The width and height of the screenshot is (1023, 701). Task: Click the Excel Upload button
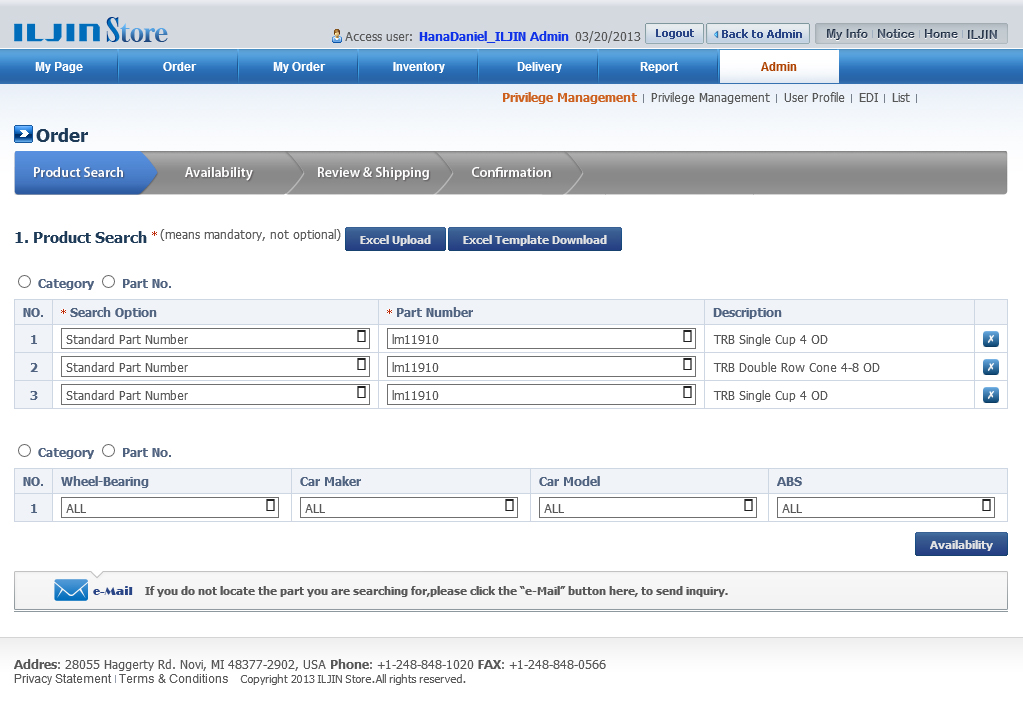pos(395,239)
